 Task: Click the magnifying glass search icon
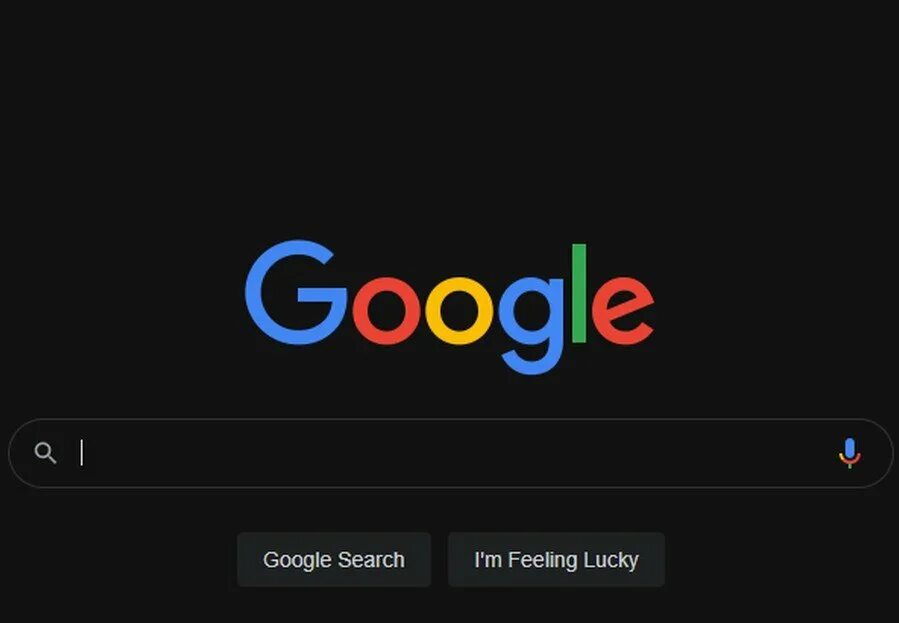pyautogui.click(x=45, y=453)
